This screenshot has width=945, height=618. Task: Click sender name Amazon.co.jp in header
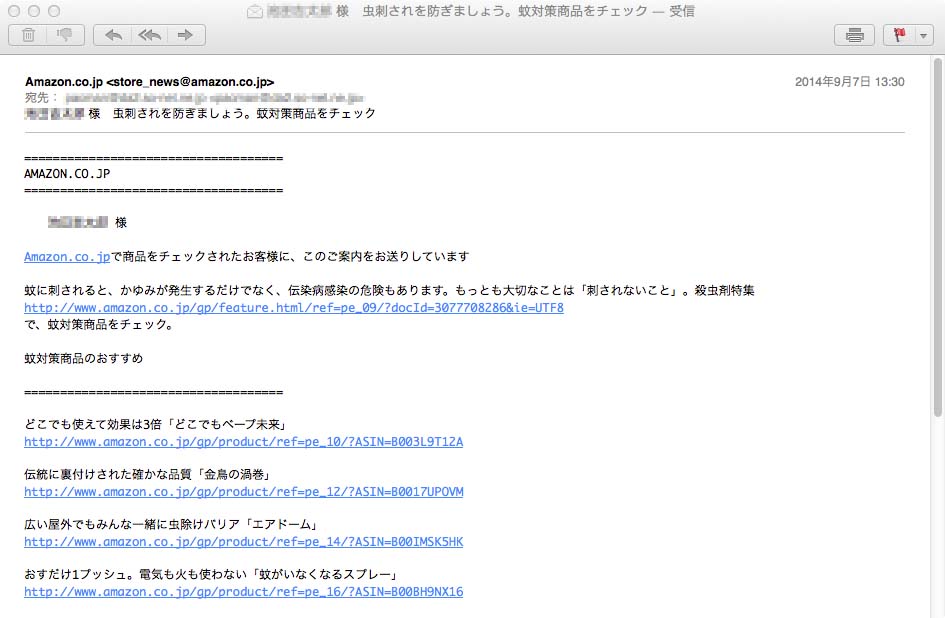point(64,82)
